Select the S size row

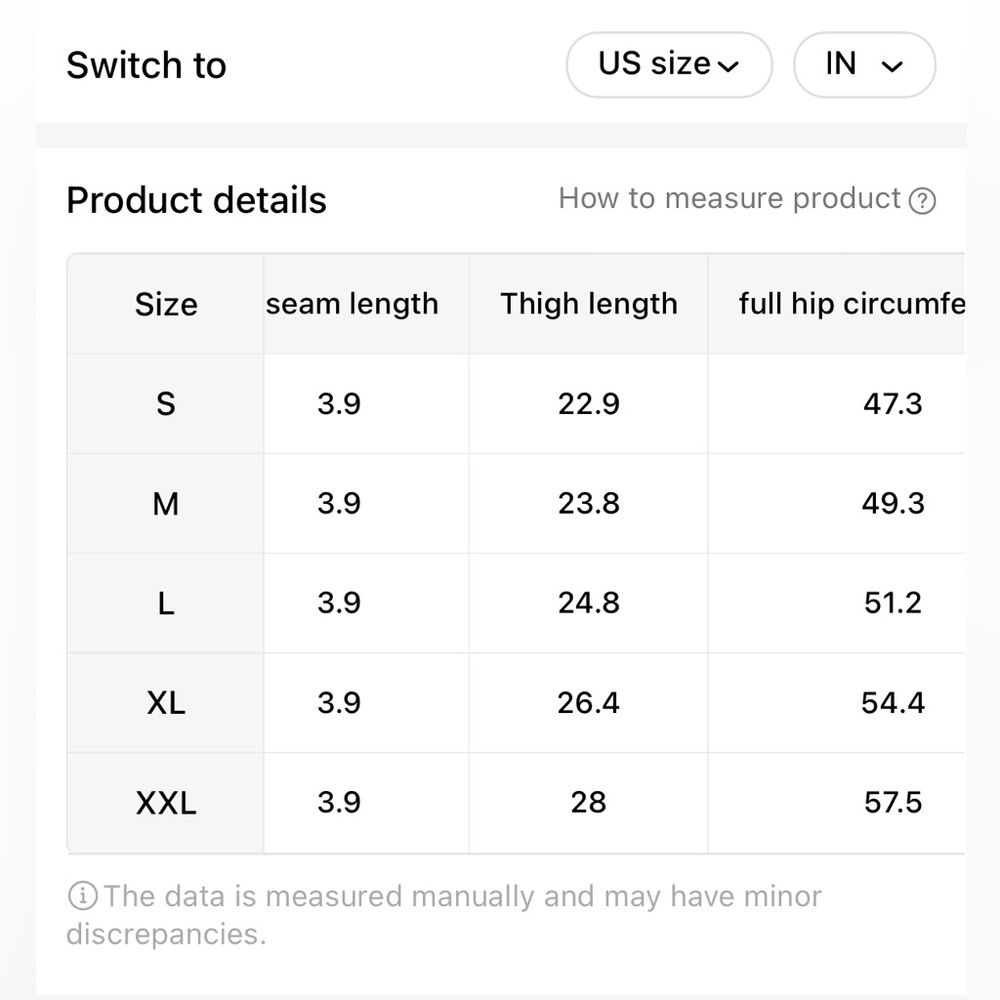(x=166, y=404)
